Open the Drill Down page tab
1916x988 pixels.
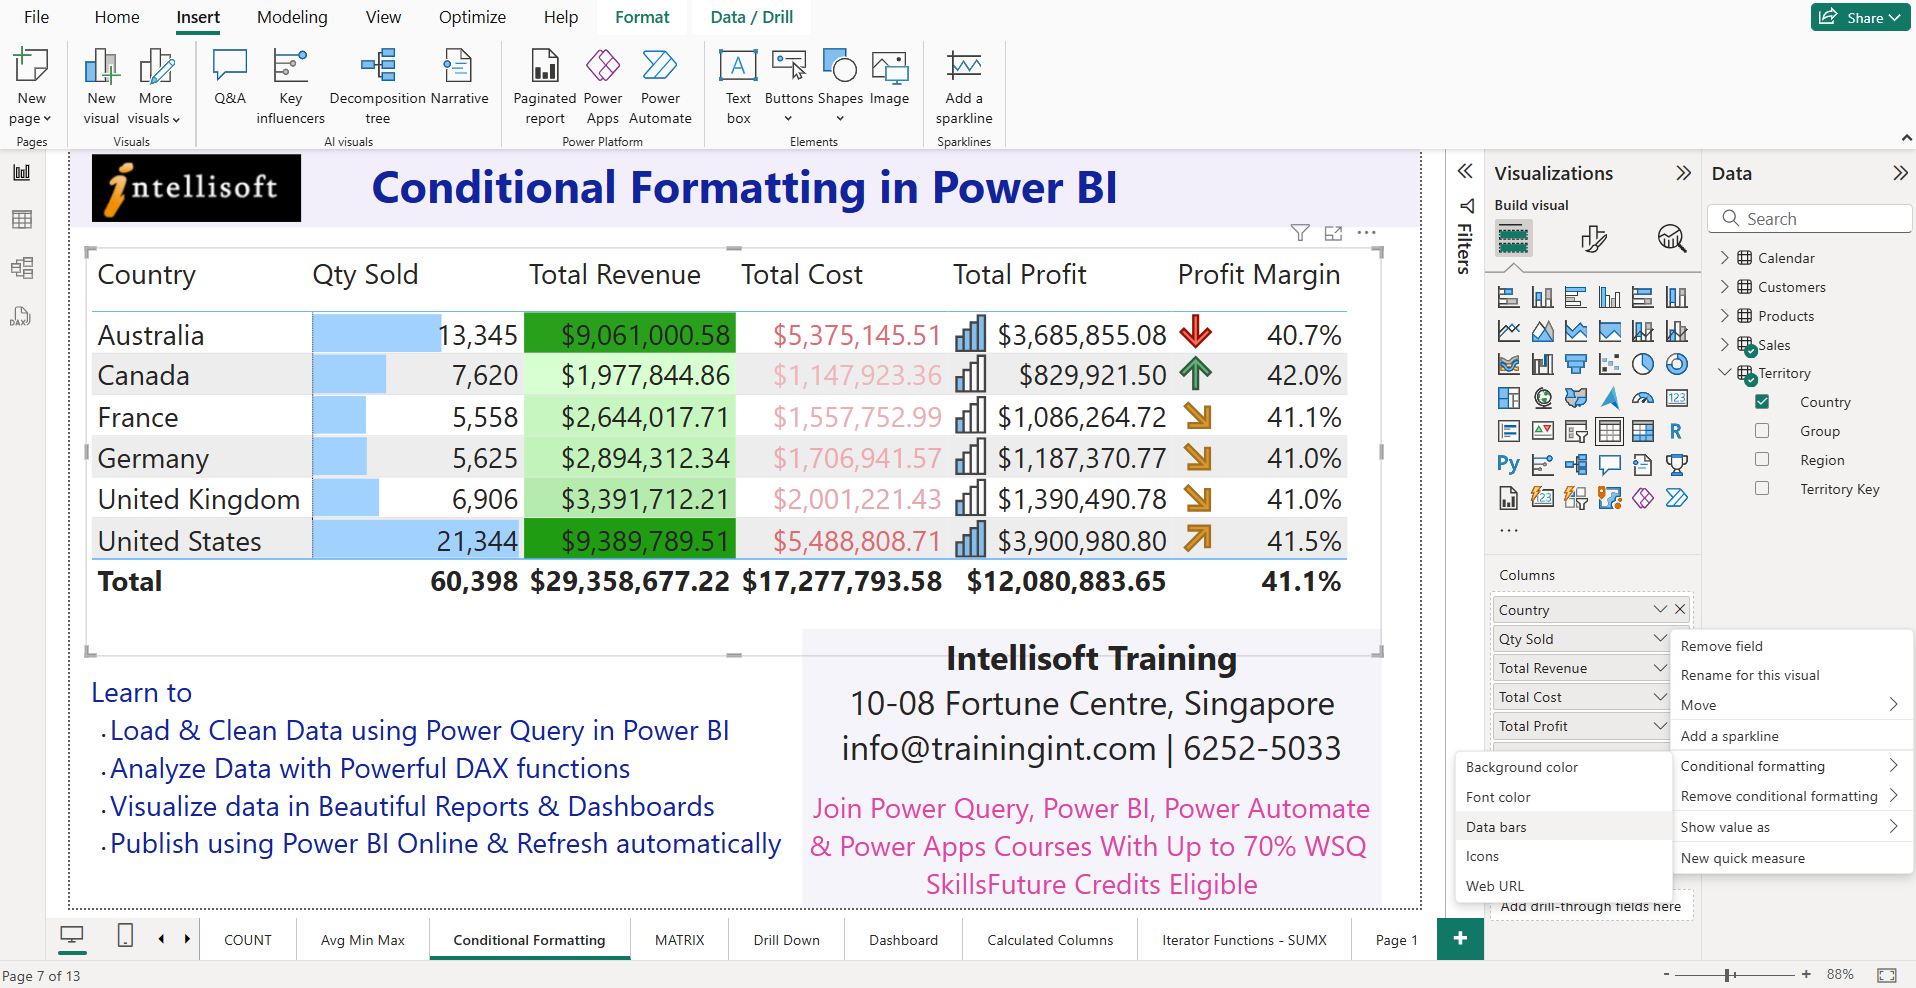787,940
